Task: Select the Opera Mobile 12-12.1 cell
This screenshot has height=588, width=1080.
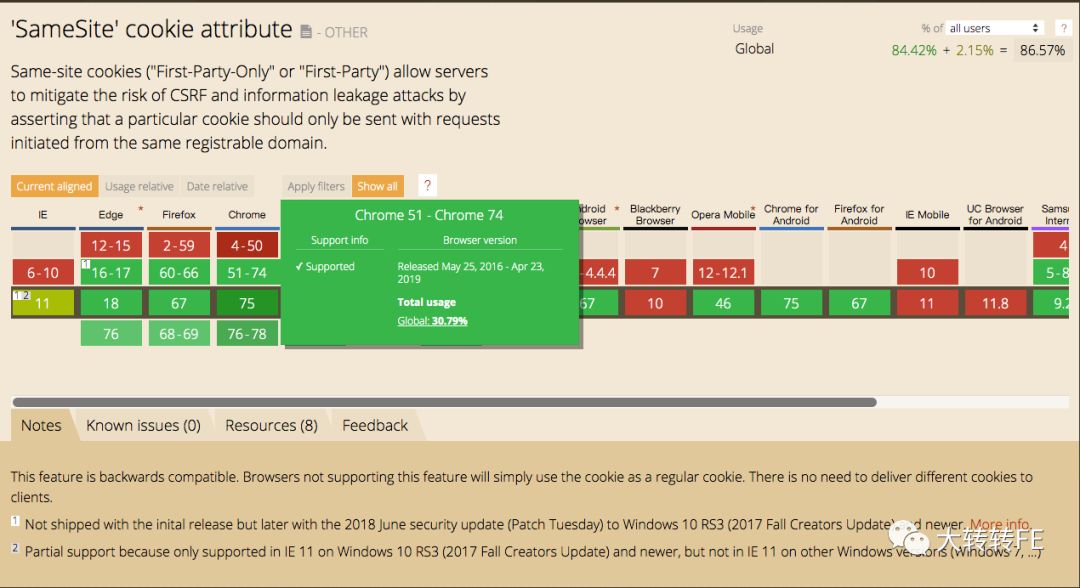Action: [x=723, y=273]
